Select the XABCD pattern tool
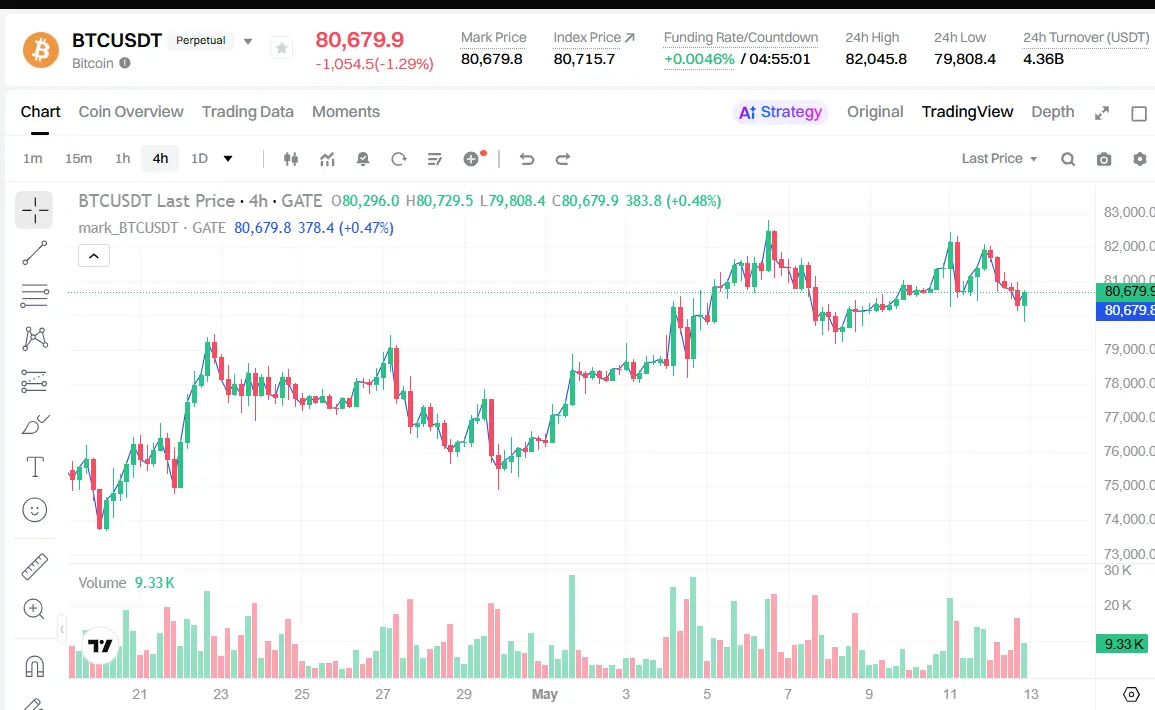1155x710 pixels. pyautogui.click(x=35, y=339)
